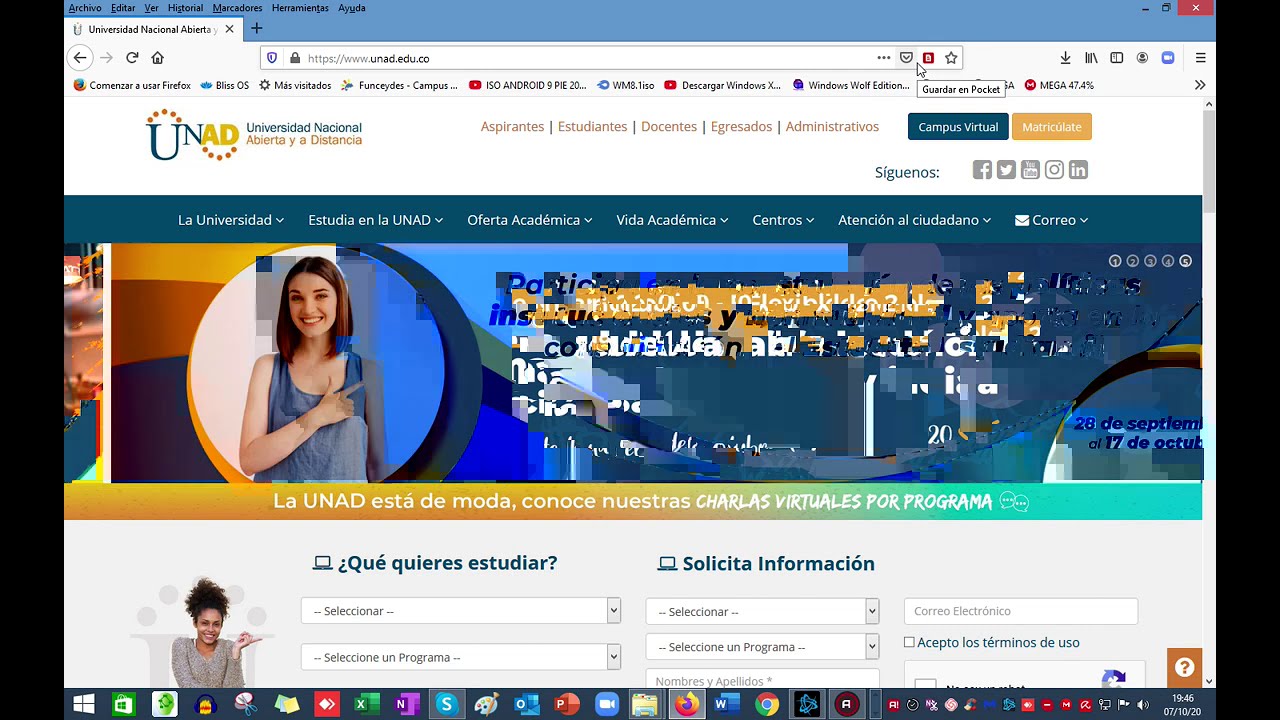The image size is (1280, 720).
Task: Open the library icon in toolbar
Action: (1092, 58)
